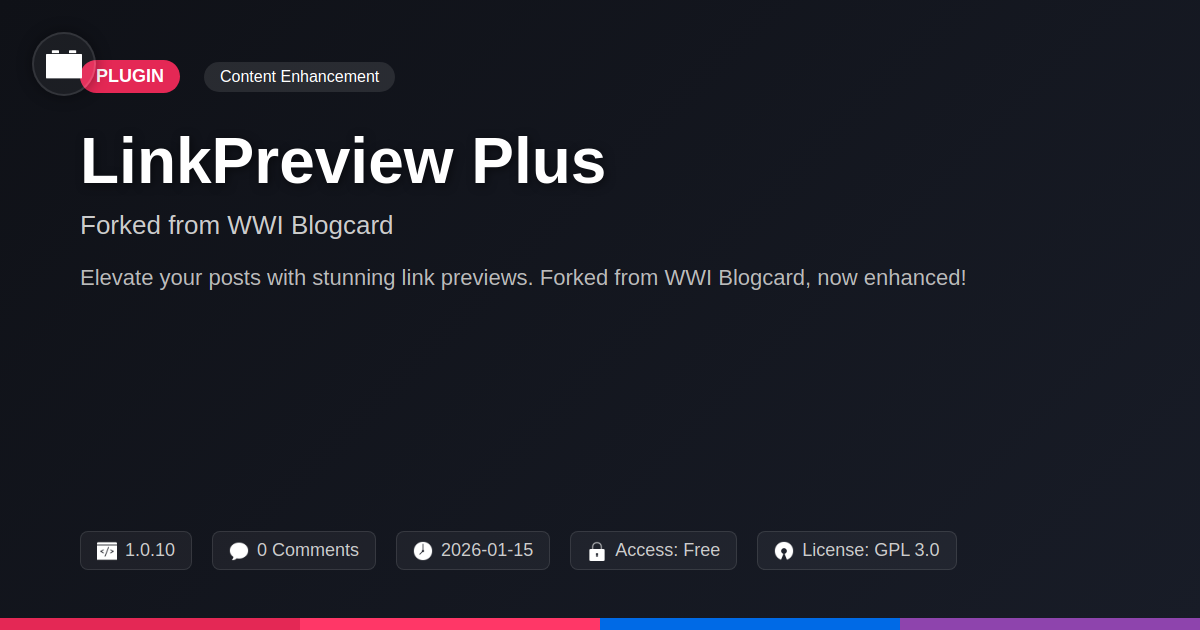Click the plugin block icon in circle

pos(64,64)
